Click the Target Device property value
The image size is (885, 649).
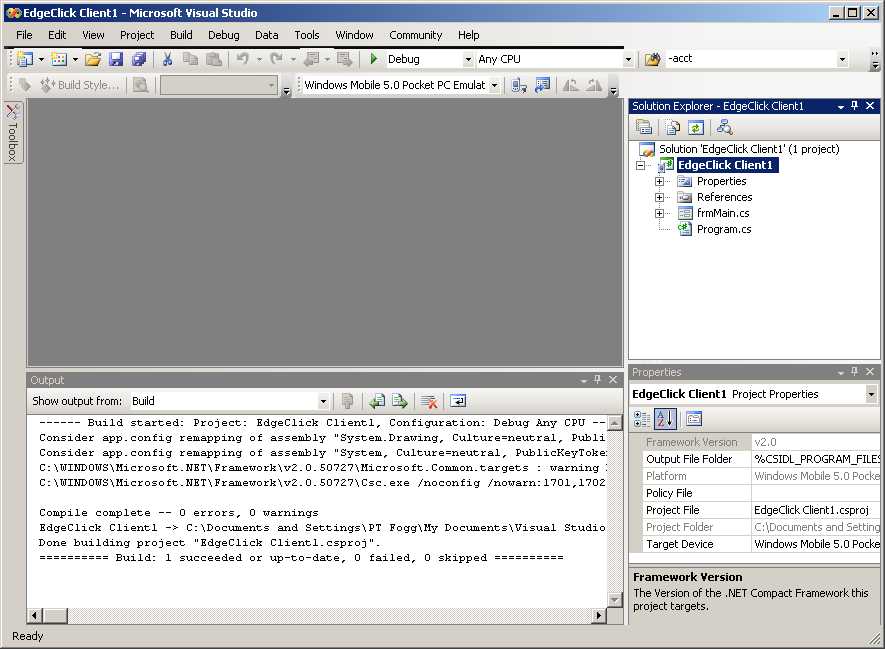tap(816, 544)
